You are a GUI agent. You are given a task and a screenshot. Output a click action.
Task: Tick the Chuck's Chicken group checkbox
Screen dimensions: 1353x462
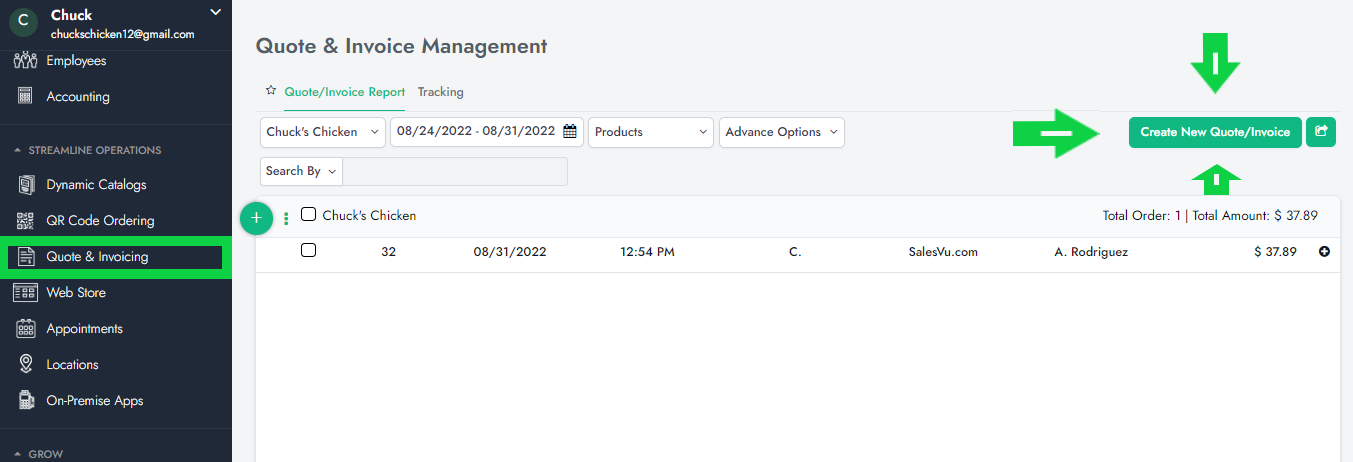pos(309,215)
